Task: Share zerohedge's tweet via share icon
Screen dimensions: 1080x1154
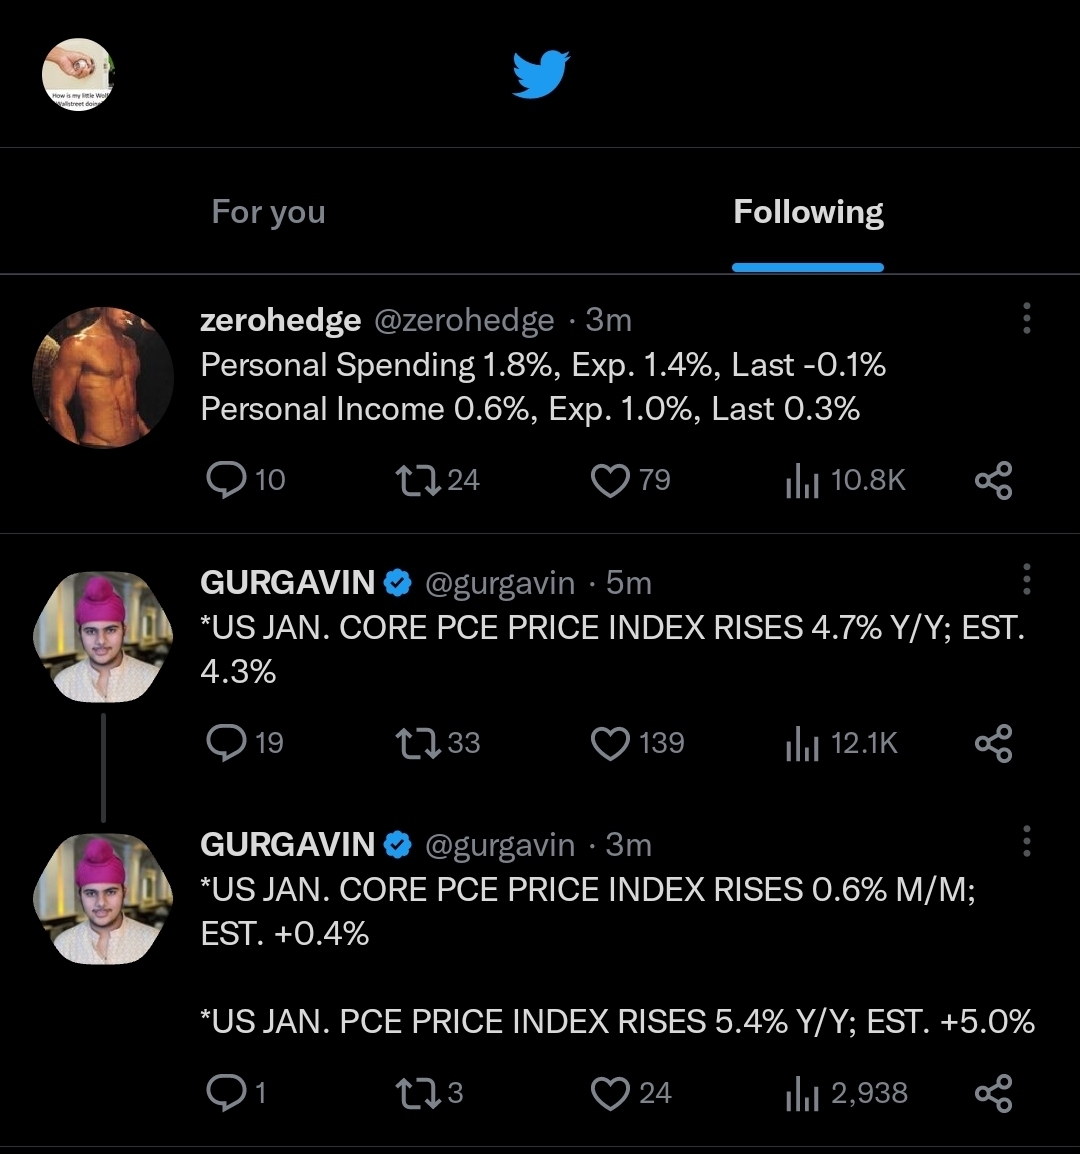Action: point(993,480)
